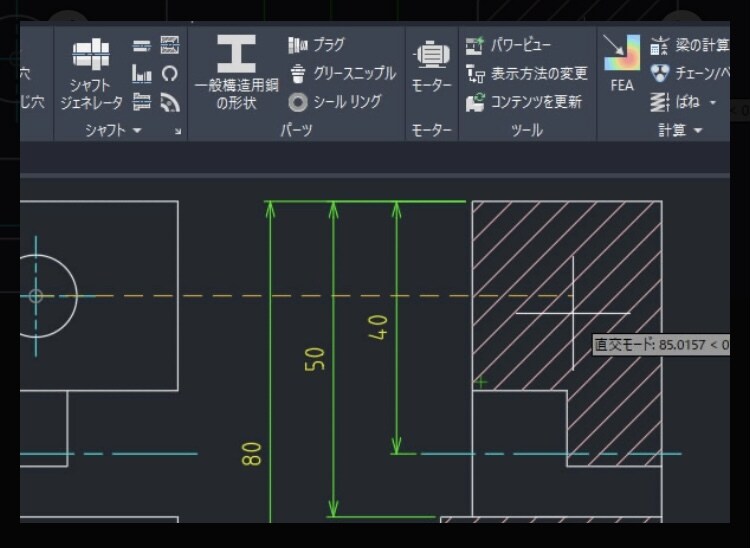Select the open-circle retaining ring icon
This screenshot has height=548, width=750.
pyautogui.click(x=170, y=74)
